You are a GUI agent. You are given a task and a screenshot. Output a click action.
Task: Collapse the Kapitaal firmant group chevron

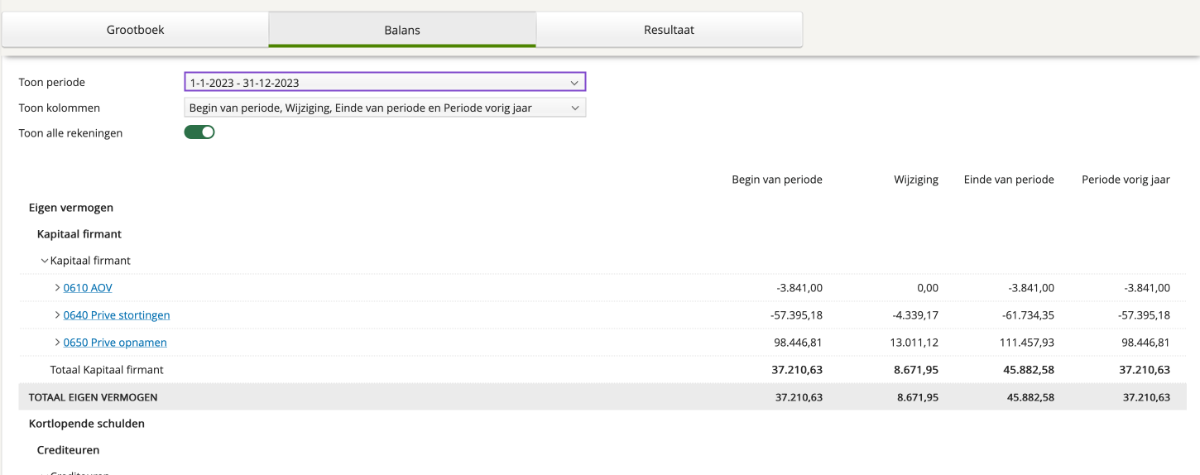coord(44,261)
